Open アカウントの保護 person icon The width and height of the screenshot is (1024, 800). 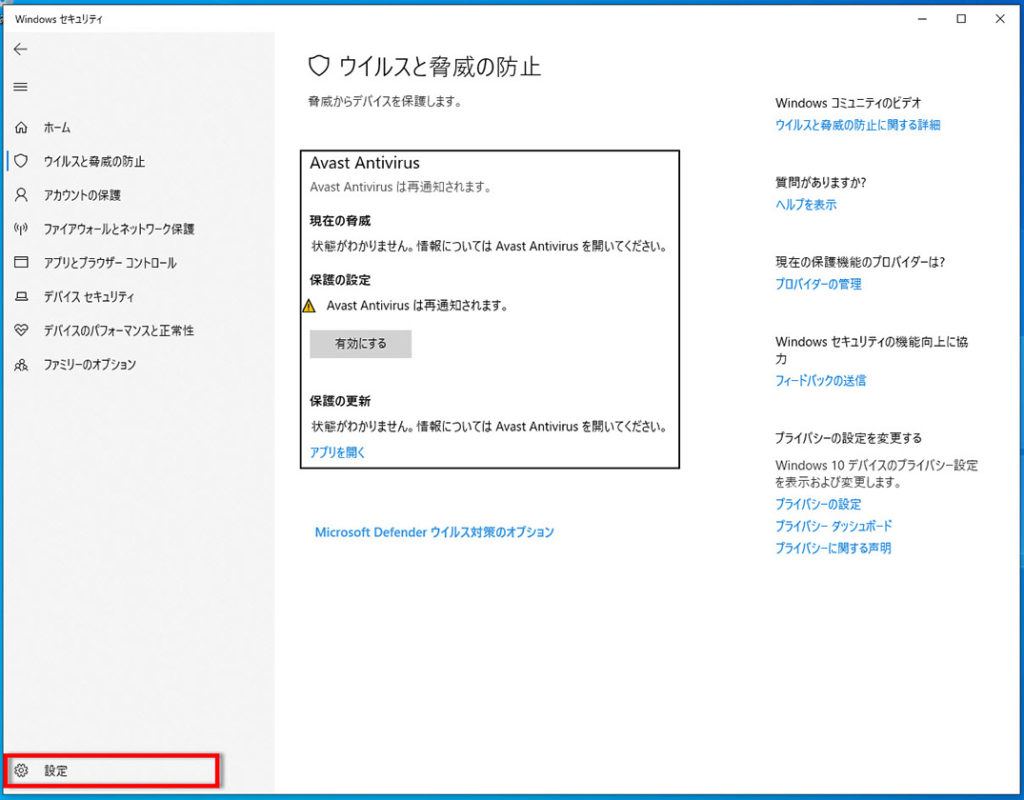tap(21, 195)
